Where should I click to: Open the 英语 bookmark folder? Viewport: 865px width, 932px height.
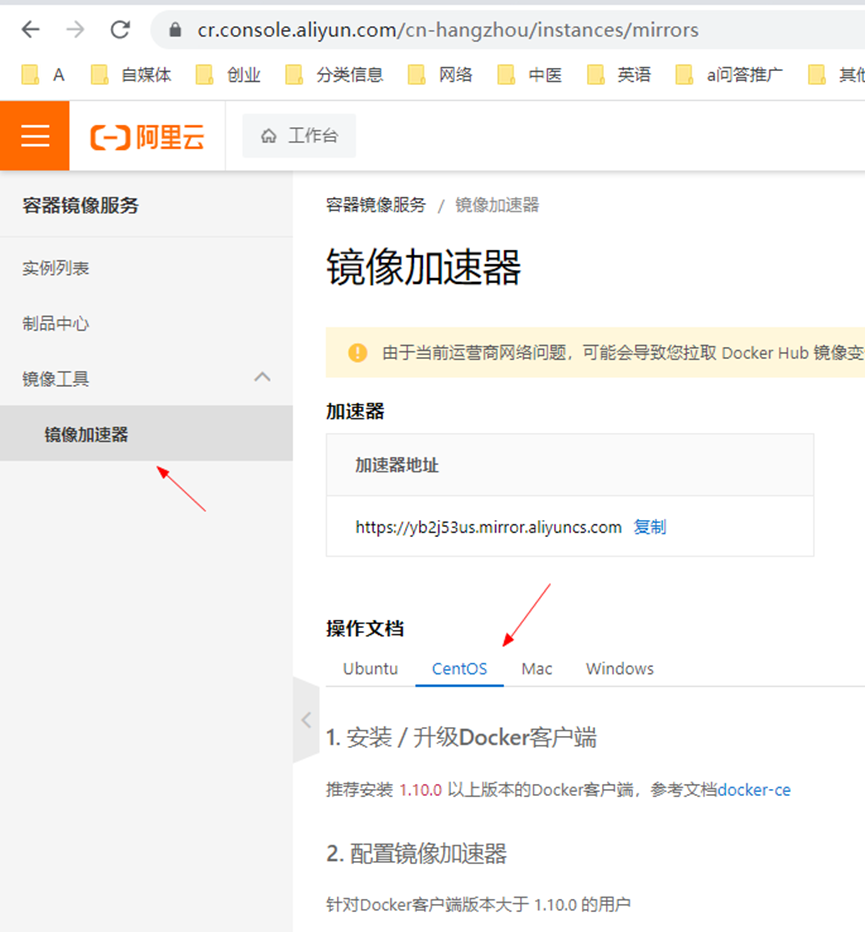(618, 75)
